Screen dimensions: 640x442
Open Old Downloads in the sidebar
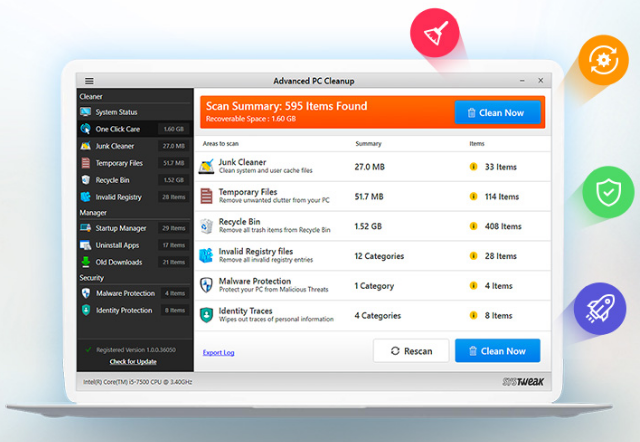point(135,262)
